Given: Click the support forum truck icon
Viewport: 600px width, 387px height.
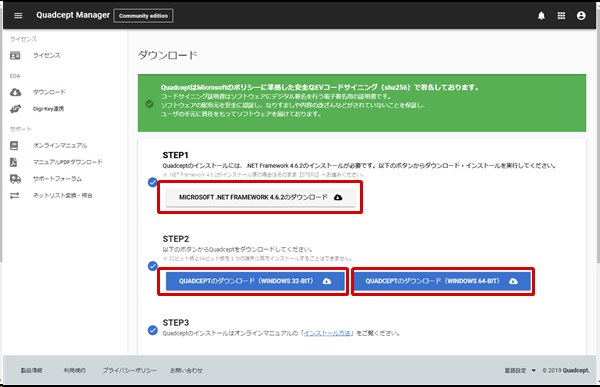Looking at the screenshot, I should point(15,179).
